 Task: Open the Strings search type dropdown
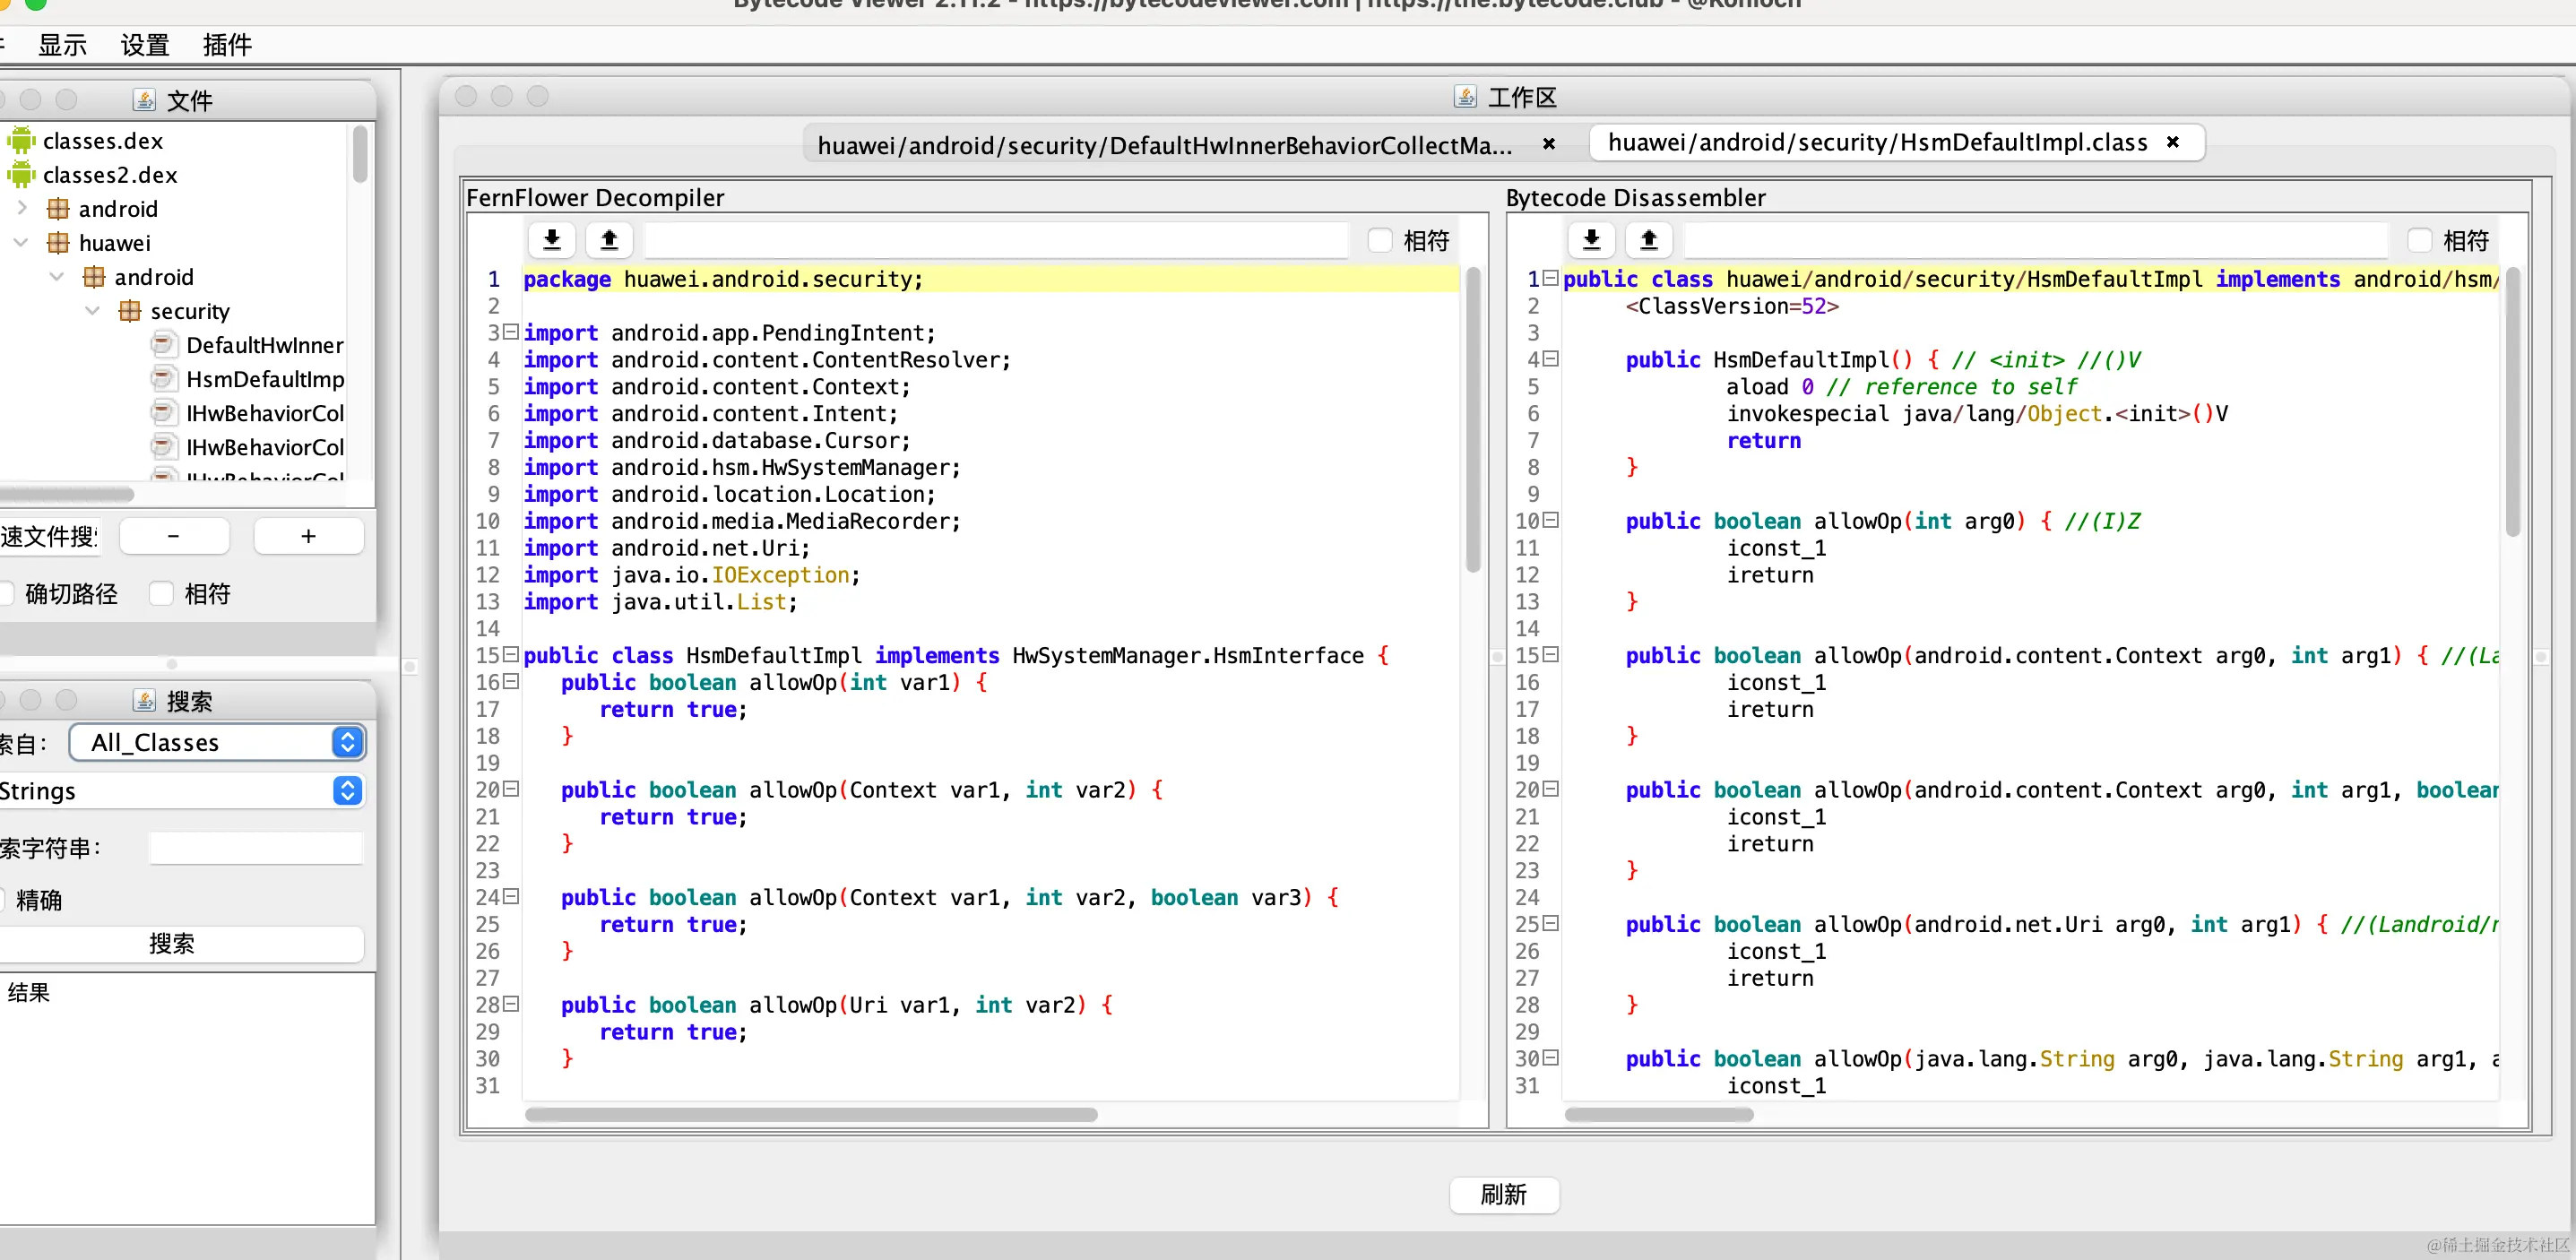[x=180, y=791]
